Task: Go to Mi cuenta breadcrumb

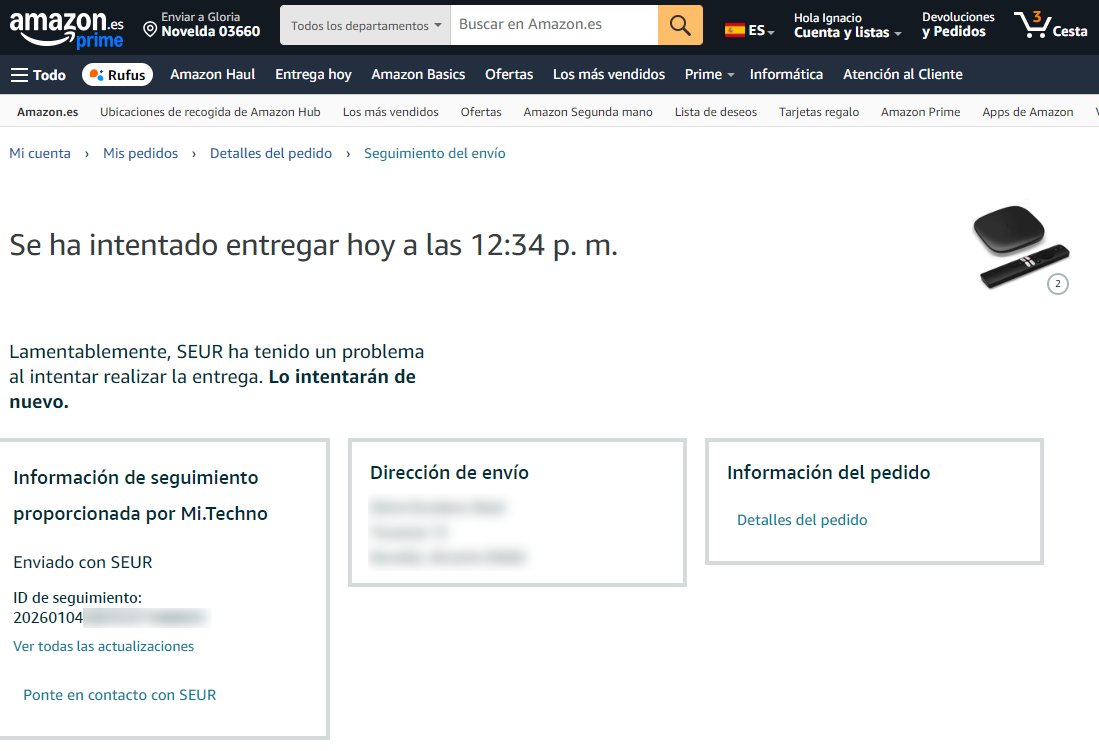Action: click(x=40, y=154)
